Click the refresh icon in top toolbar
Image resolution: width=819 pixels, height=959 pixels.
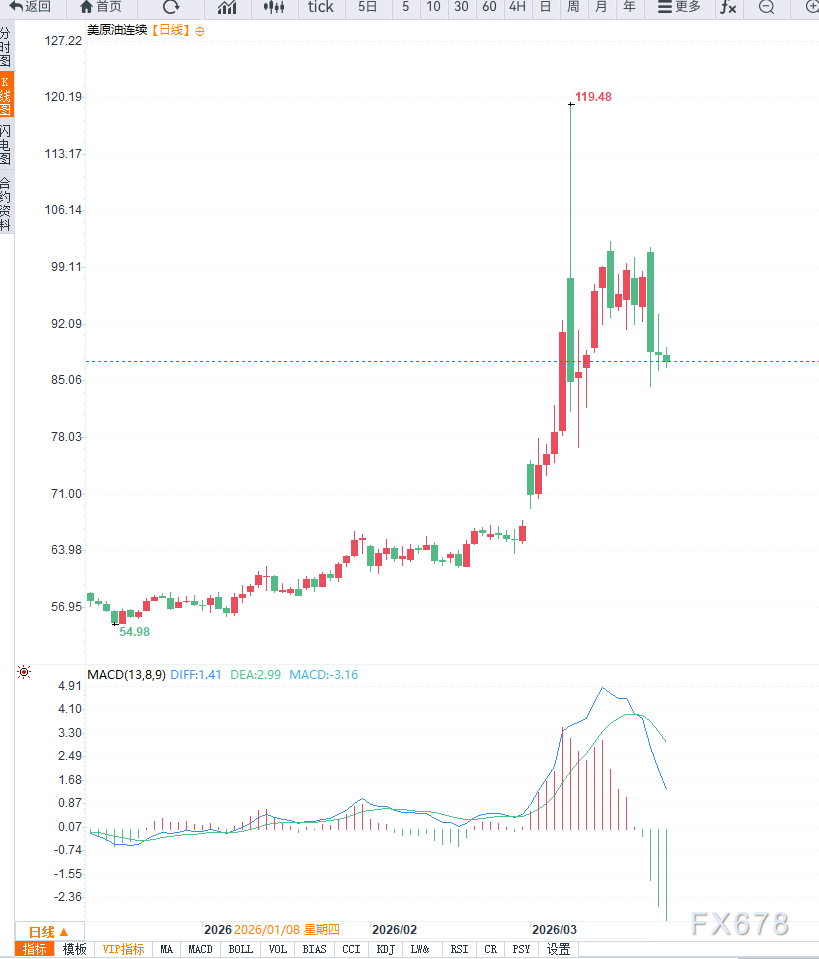coord(171,7)
